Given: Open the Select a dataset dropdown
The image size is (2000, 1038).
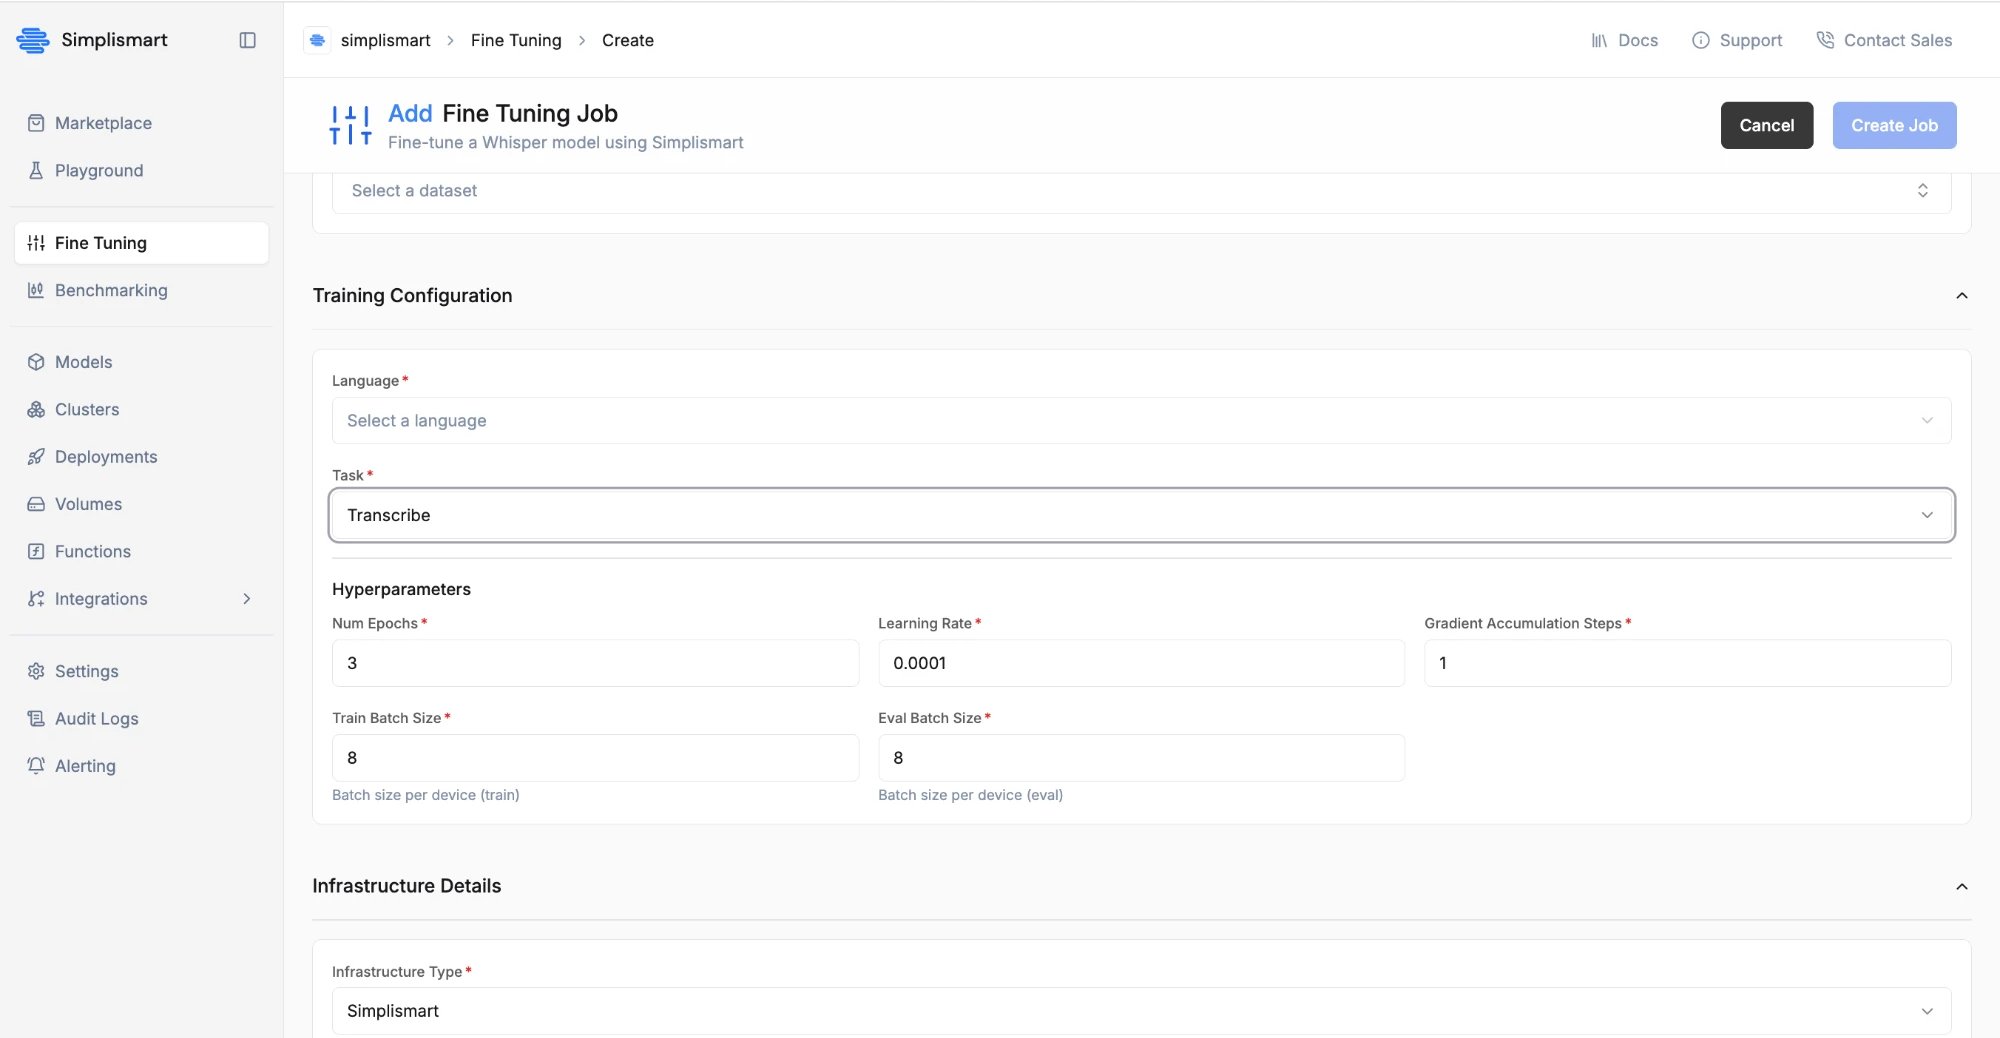Looking at the screenshot, I should click(x=1141, y=191).
